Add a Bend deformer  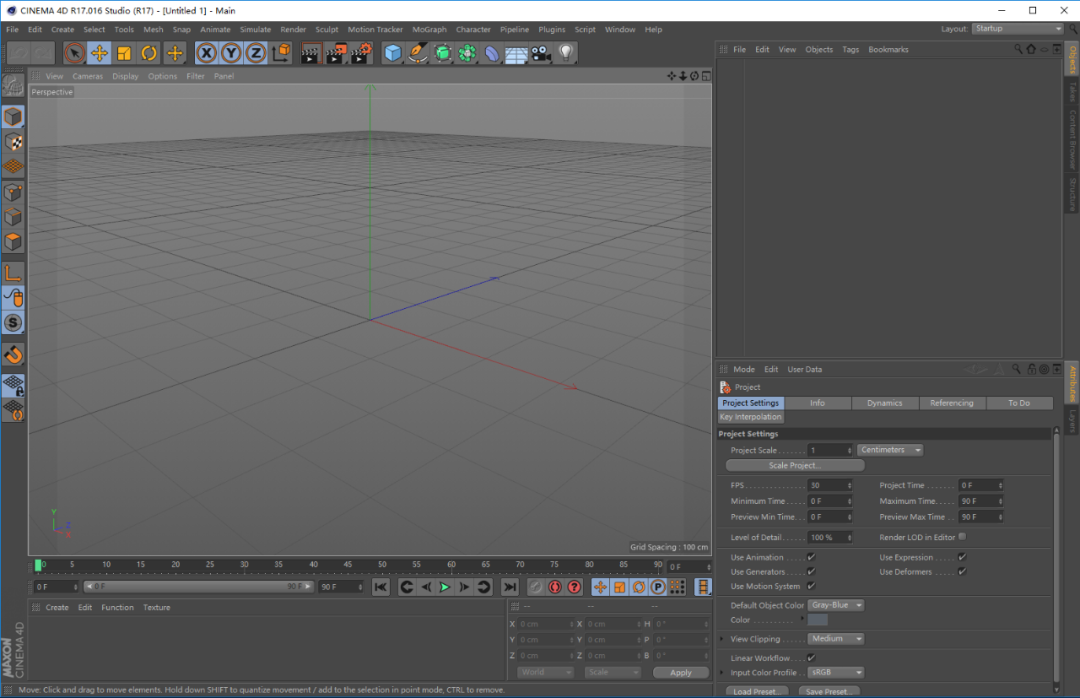coord(492,53)
